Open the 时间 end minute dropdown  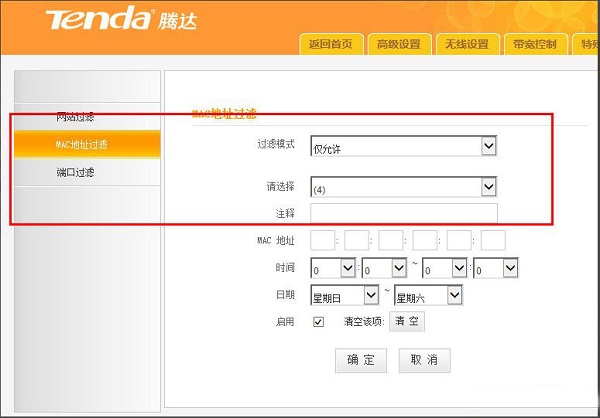(x=496, y=268)
